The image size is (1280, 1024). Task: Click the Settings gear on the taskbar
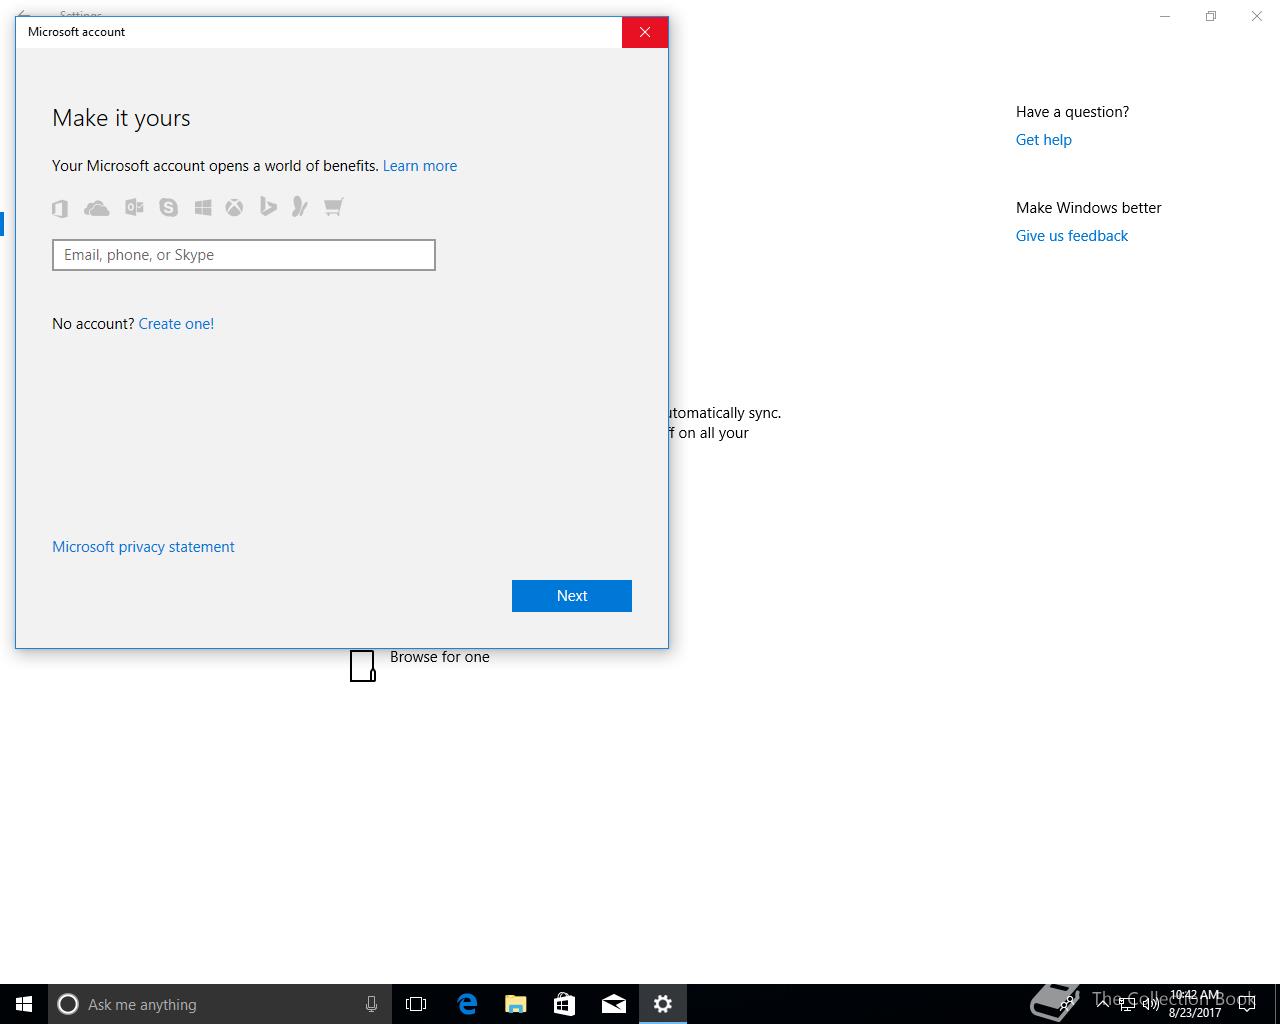pos(662,1004)
